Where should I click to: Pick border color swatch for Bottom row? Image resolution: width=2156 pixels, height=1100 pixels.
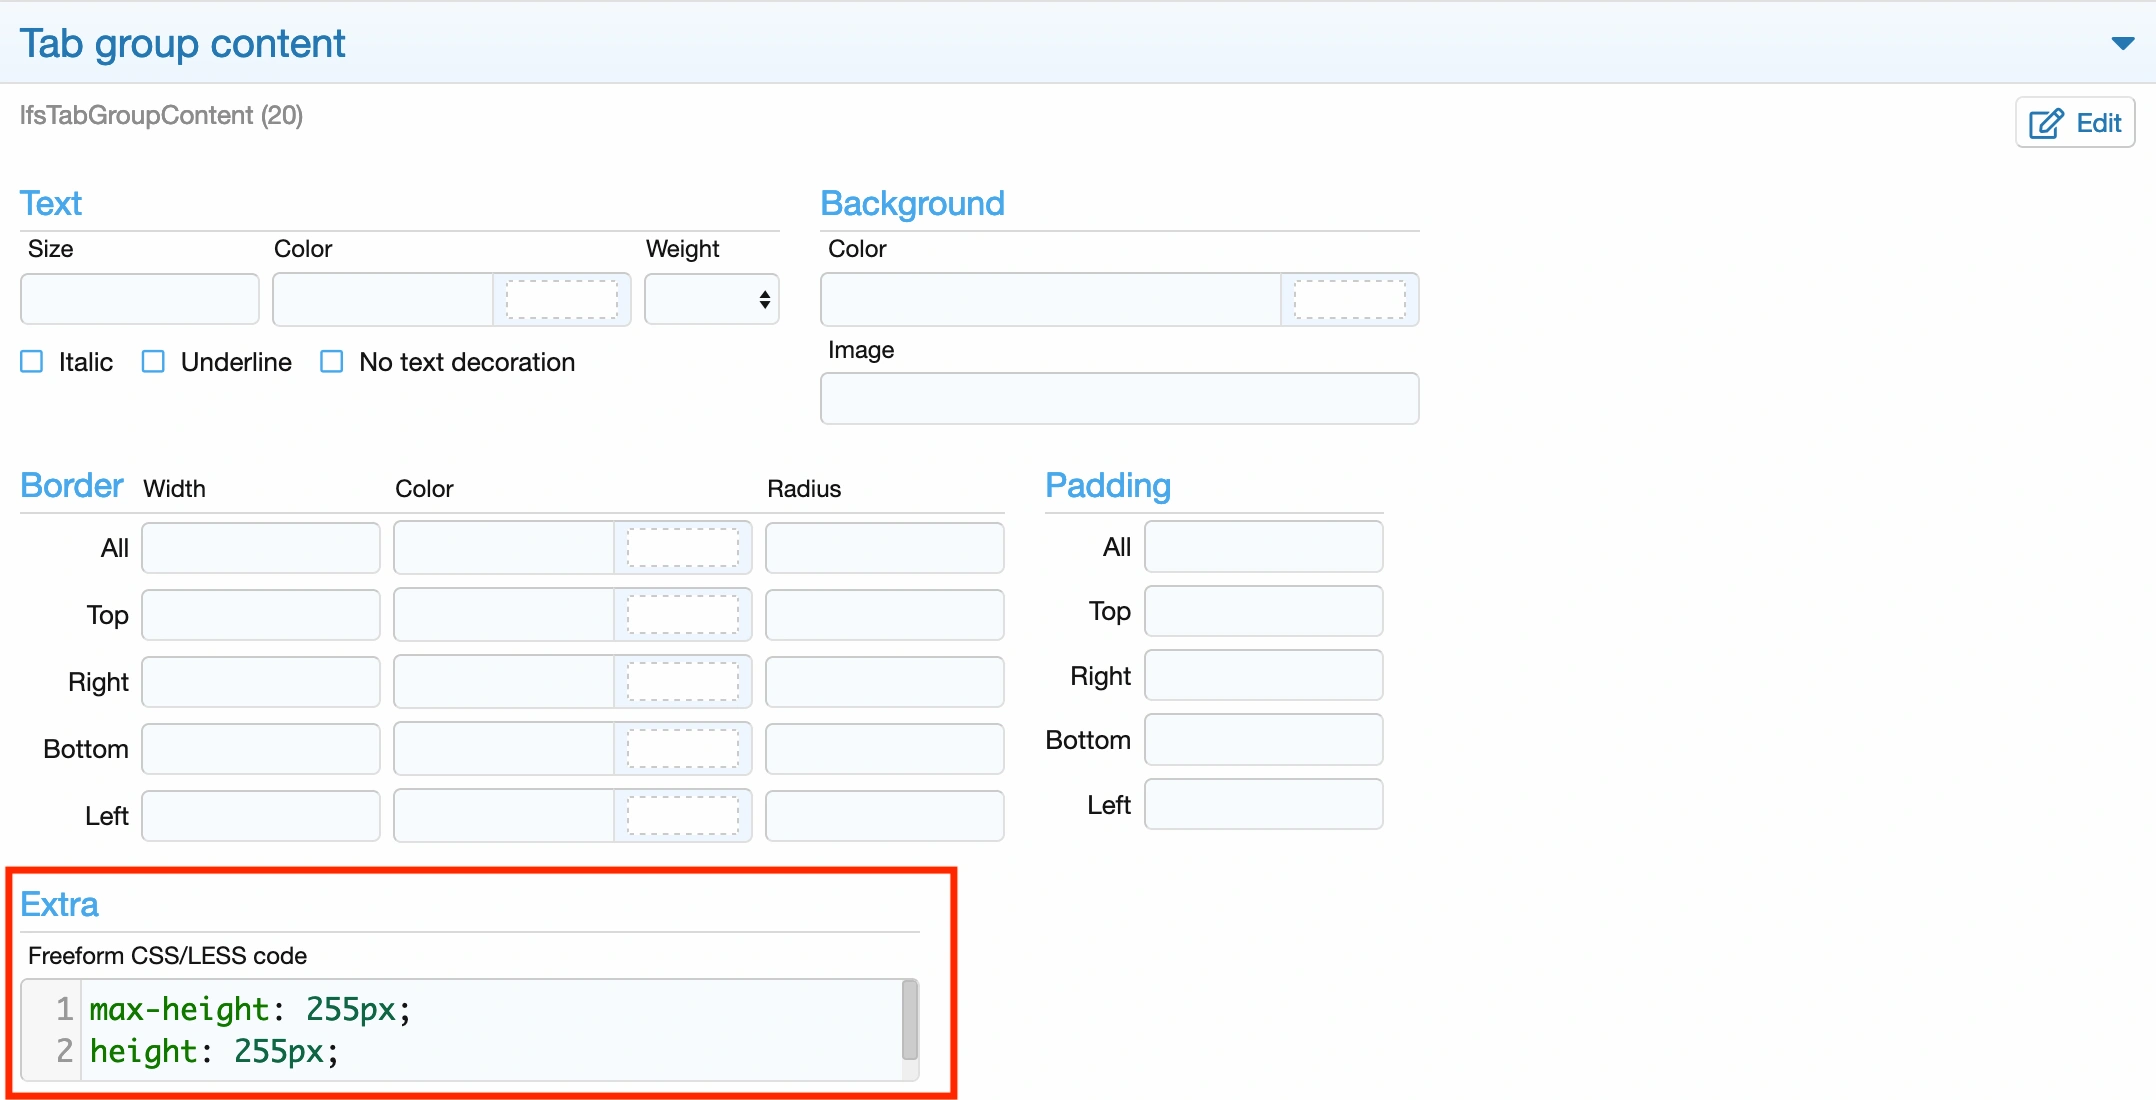click(682, 749)
